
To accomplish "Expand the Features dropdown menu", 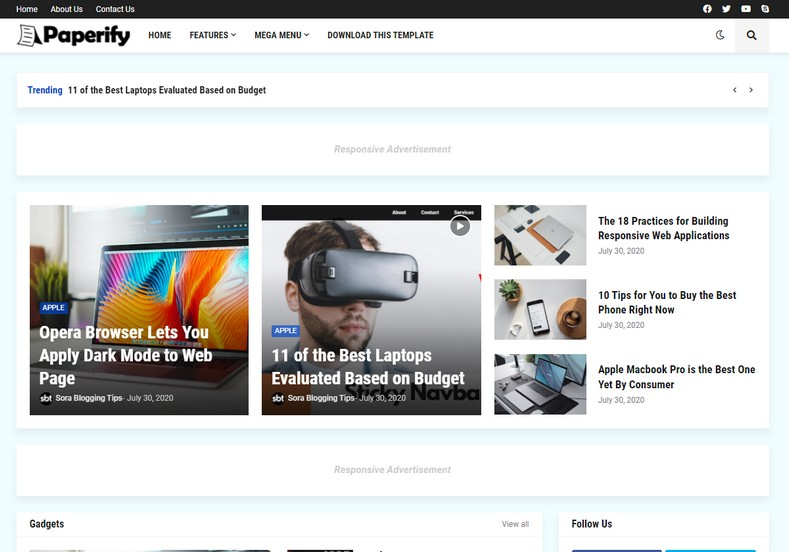I will pyautogui.click(x=212, y=35).
